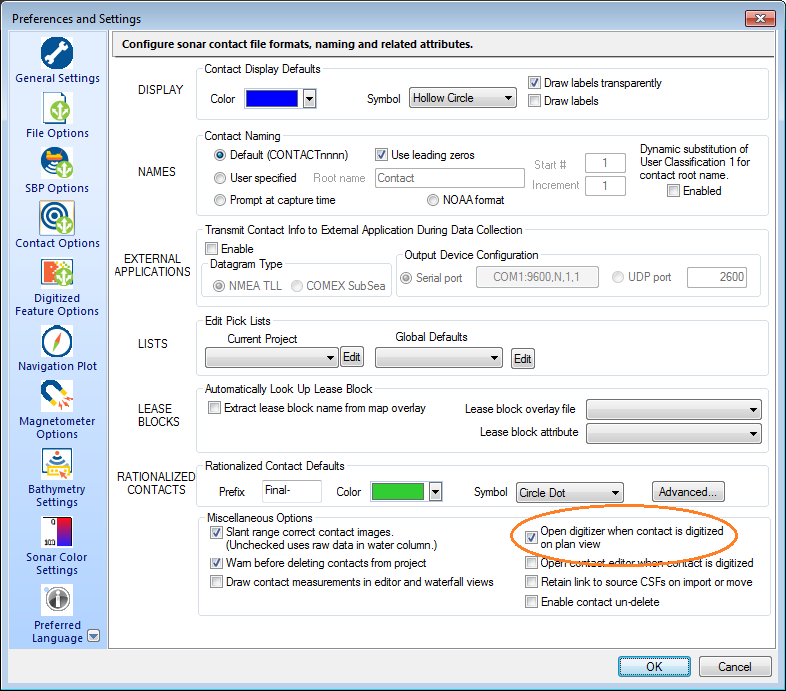This screenshot has width=786, height=691.
Task: Open Bathymetry Settings icon
Action: tap(57, 465)
